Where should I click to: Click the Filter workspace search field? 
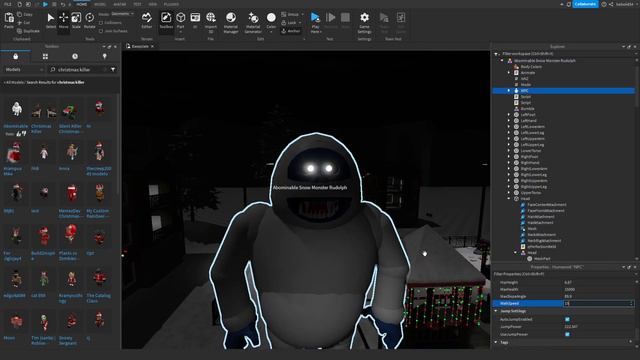[x=563, y=53]
